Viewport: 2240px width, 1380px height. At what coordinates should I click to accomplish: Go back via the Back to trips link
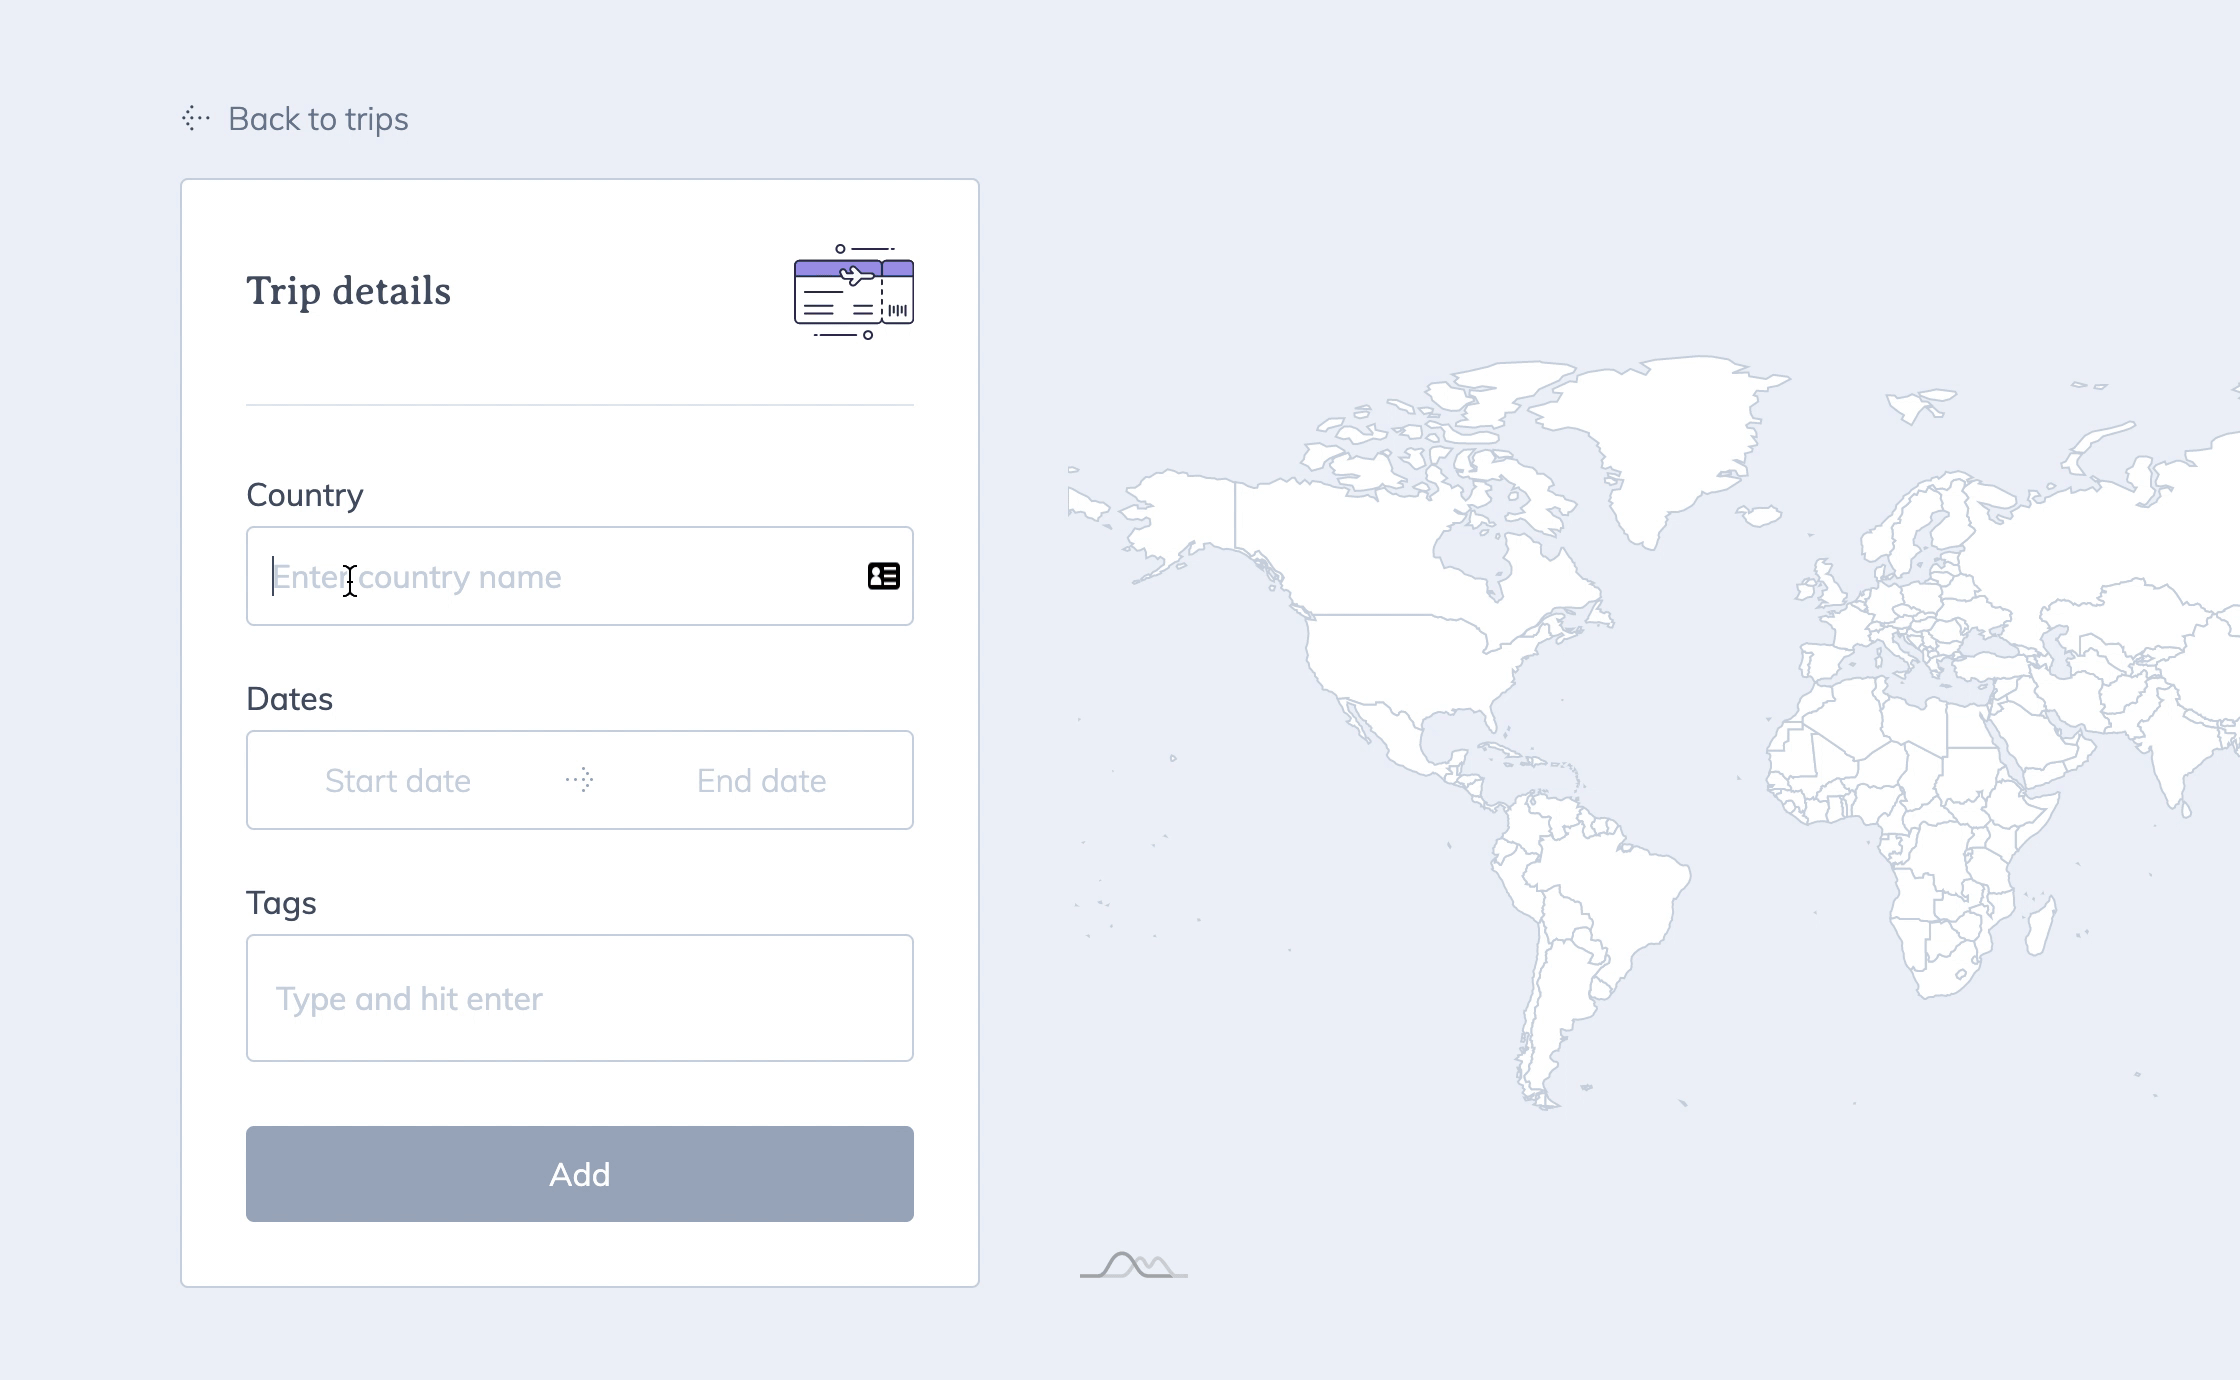pyautogui.click(x=318, y=119)
